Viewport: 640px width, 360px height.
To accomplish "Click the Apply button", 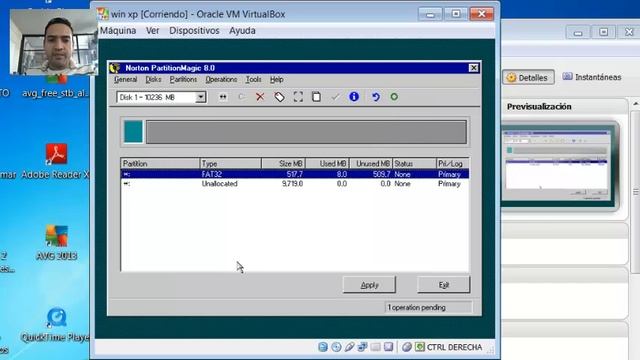I will point(369,285).
